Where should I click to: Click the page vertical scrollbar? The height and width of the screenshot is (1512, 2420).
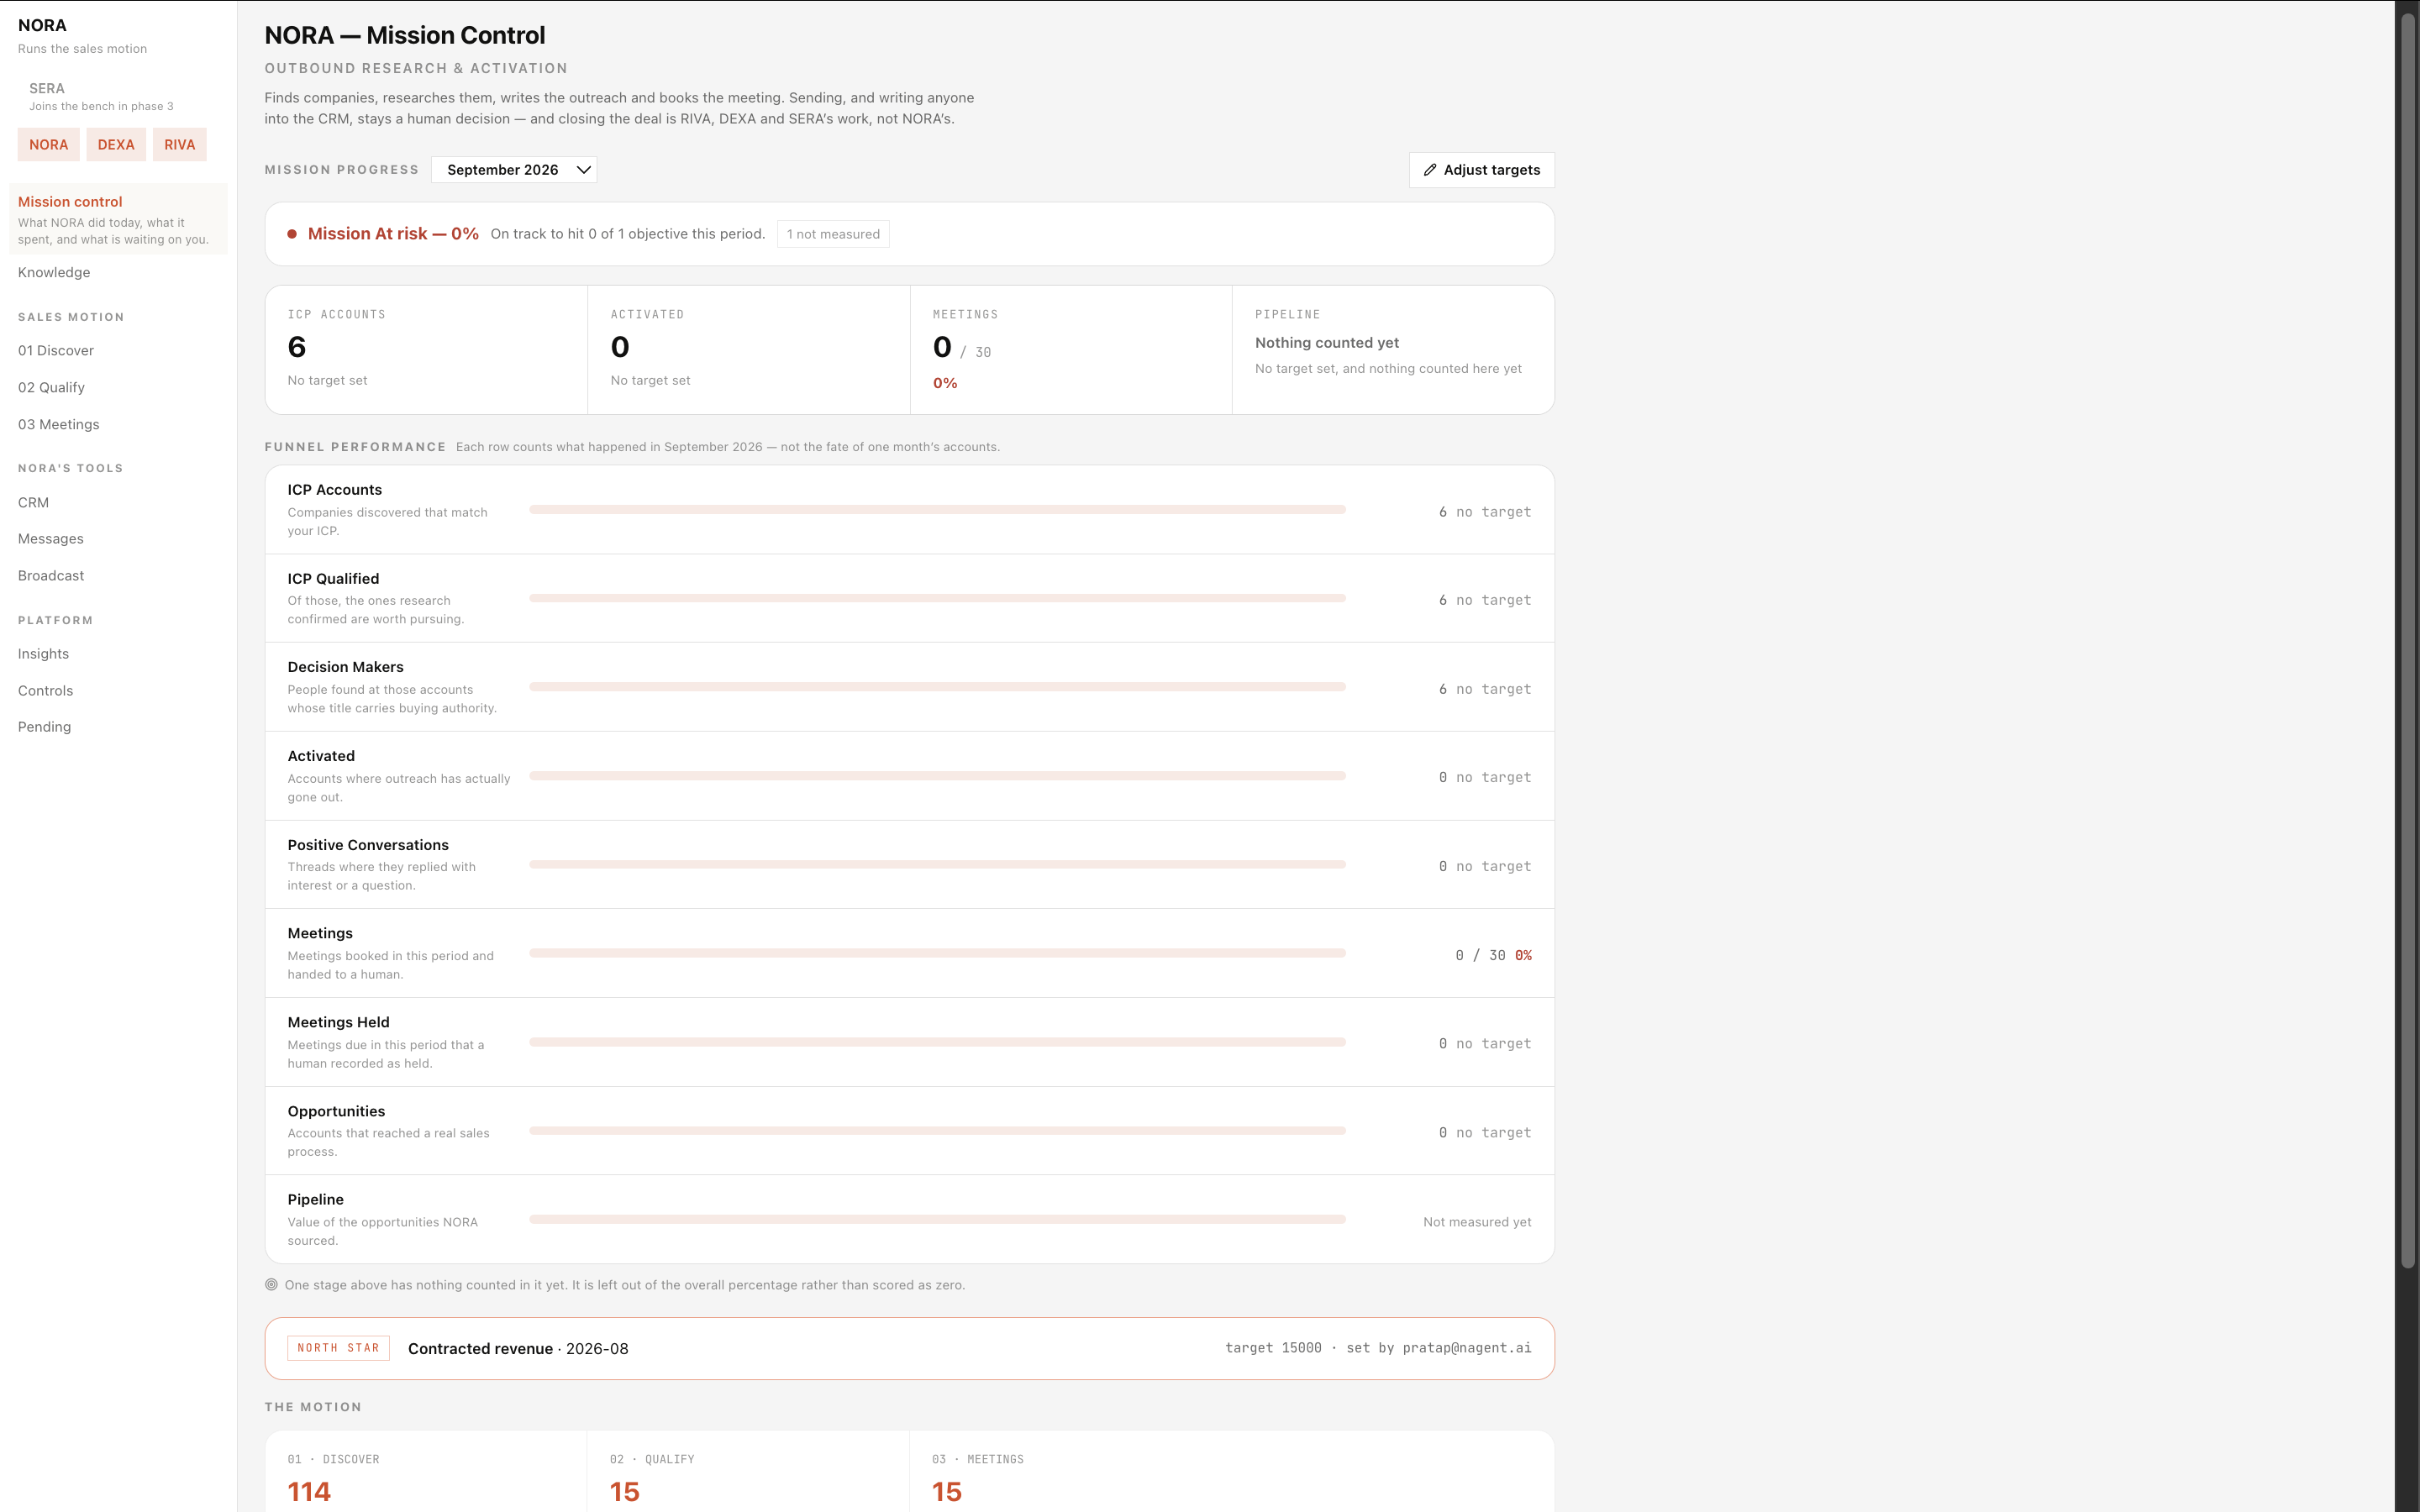(x=2407, y=640)
